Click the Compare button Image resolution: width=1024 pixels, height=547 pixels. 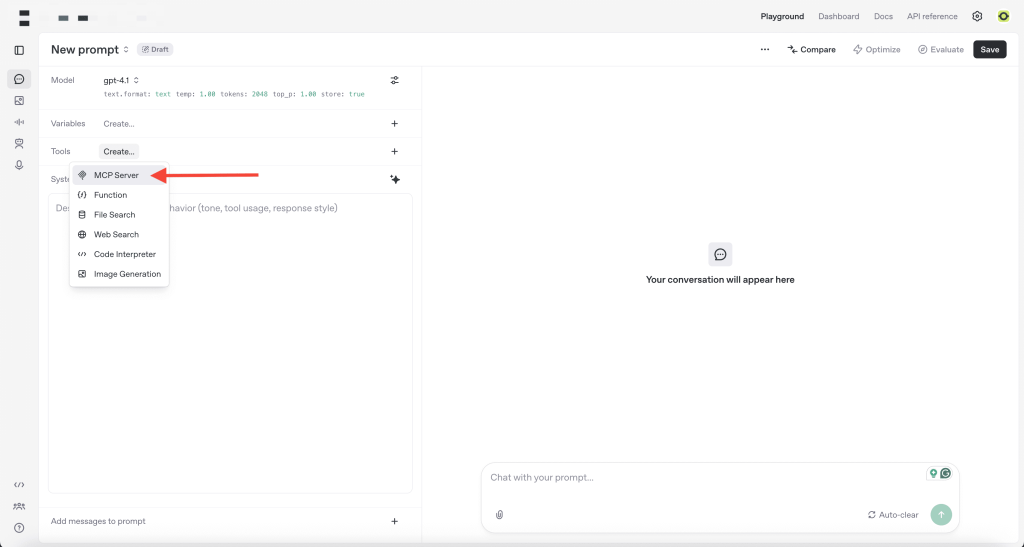pos(811,49)
